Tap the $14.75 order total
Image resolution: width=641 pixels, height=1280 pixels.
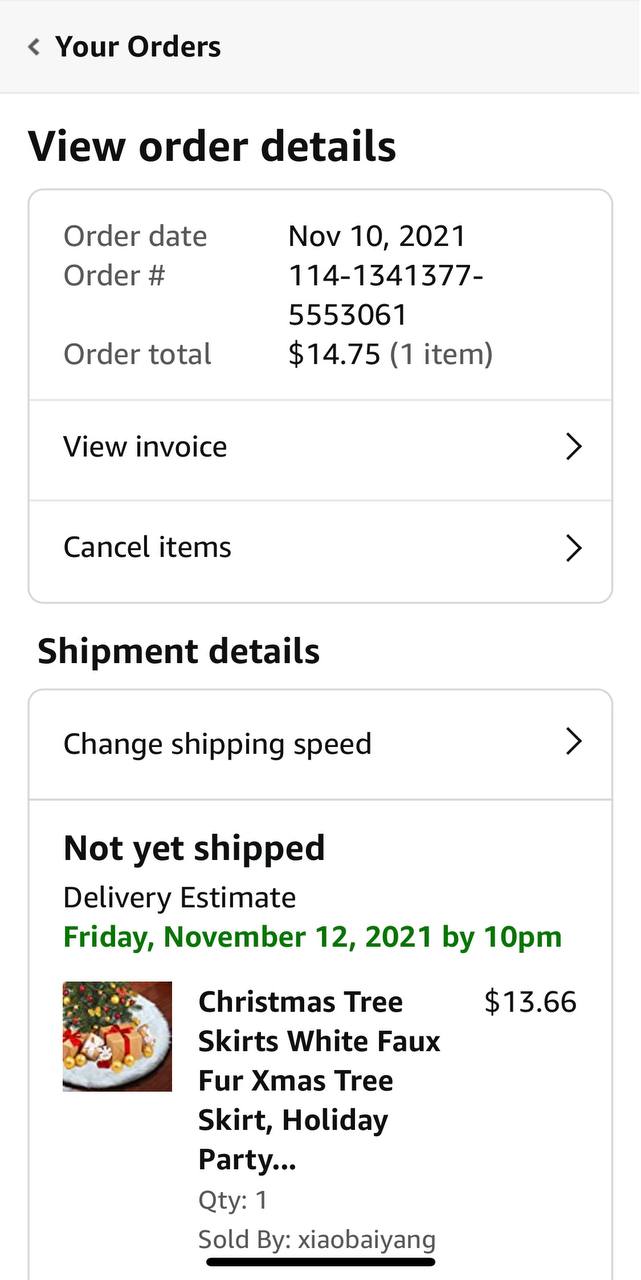click(334, 354)
